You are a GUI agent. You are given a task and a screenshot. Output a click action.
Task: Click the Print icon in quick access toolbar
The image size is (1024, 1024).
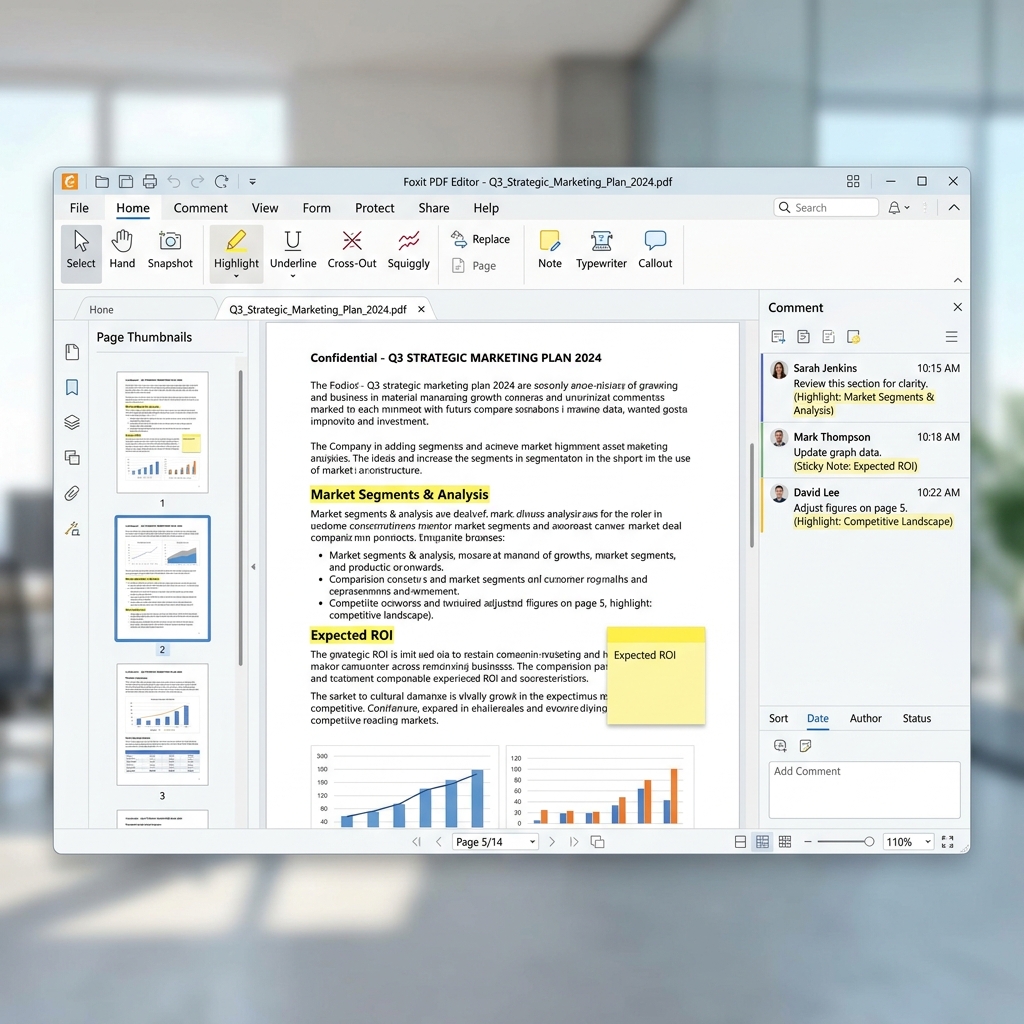150,182
